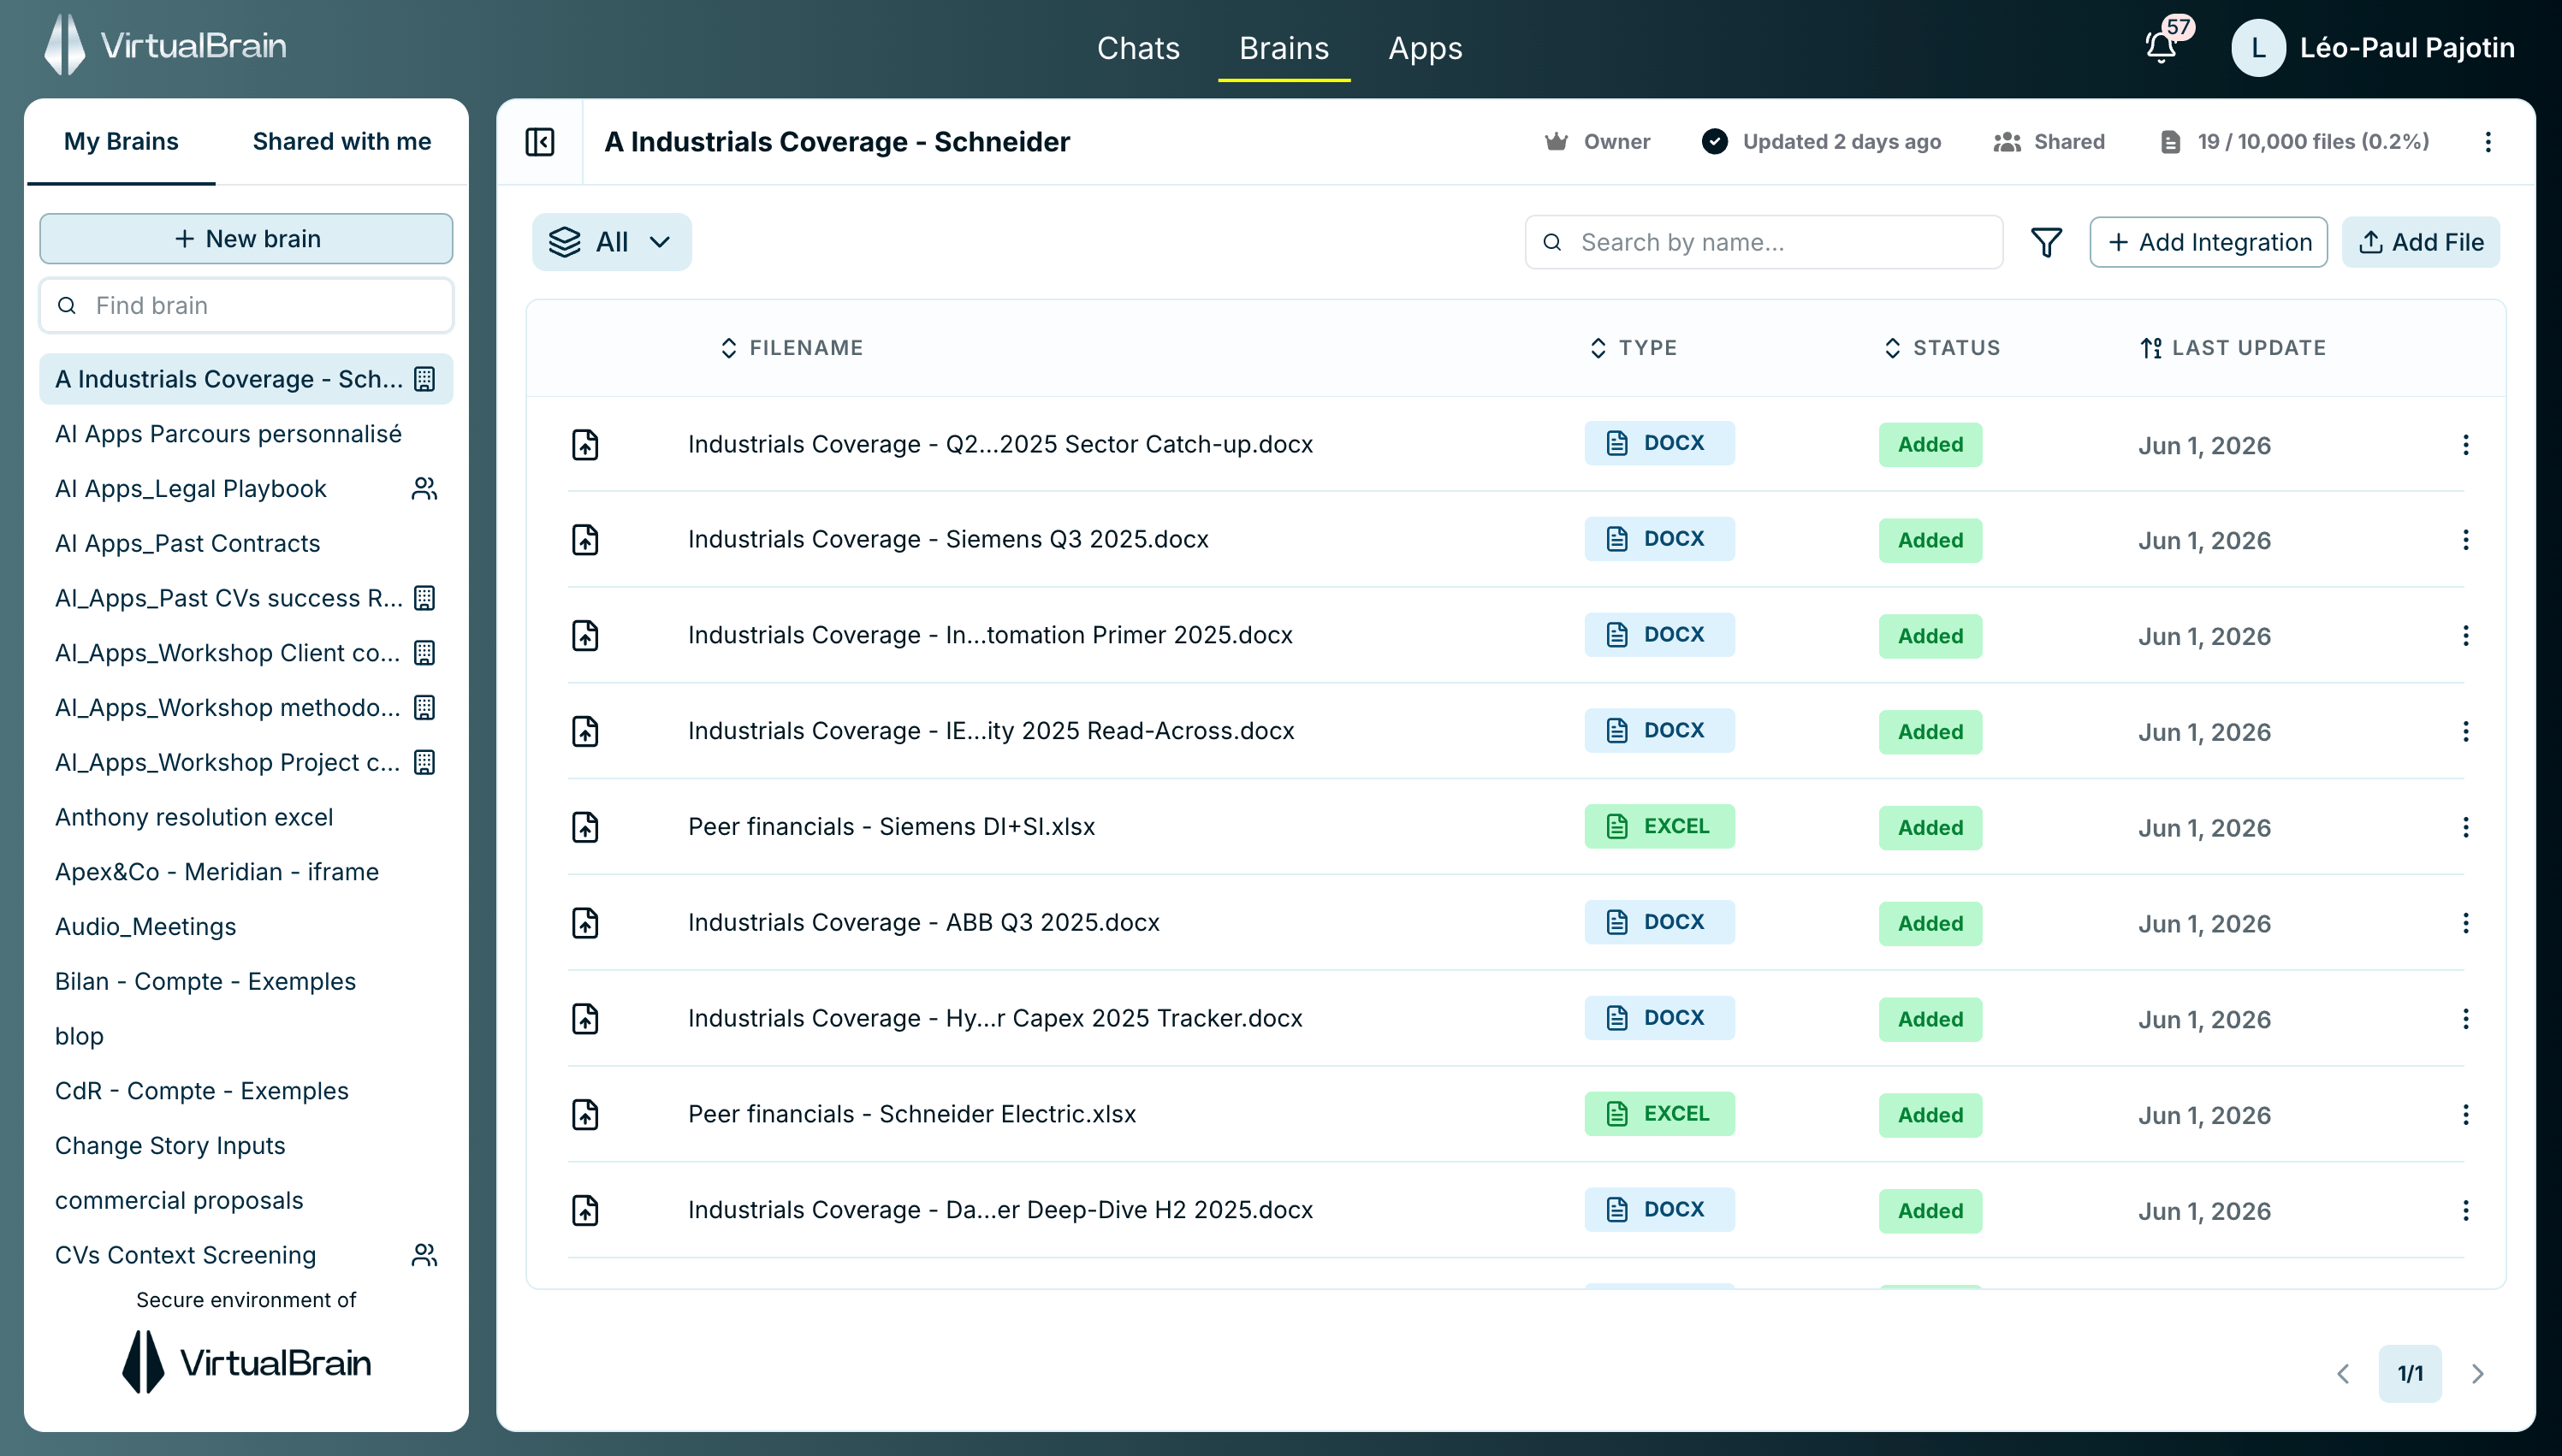
Task: Click file icon for Siemens Q3 2025.docx
Action: click(585, 540)
